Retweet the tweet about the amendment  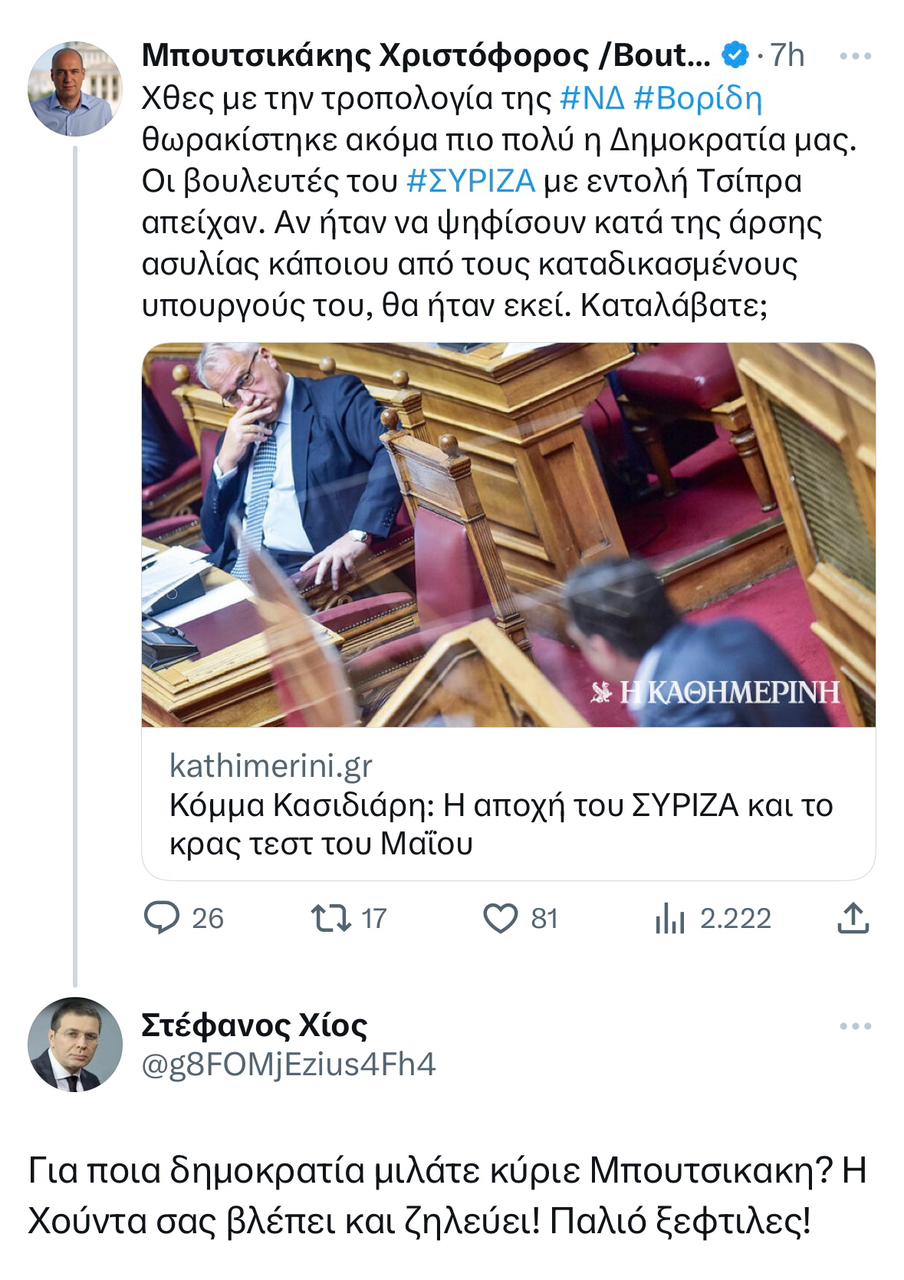click(331, 918)
